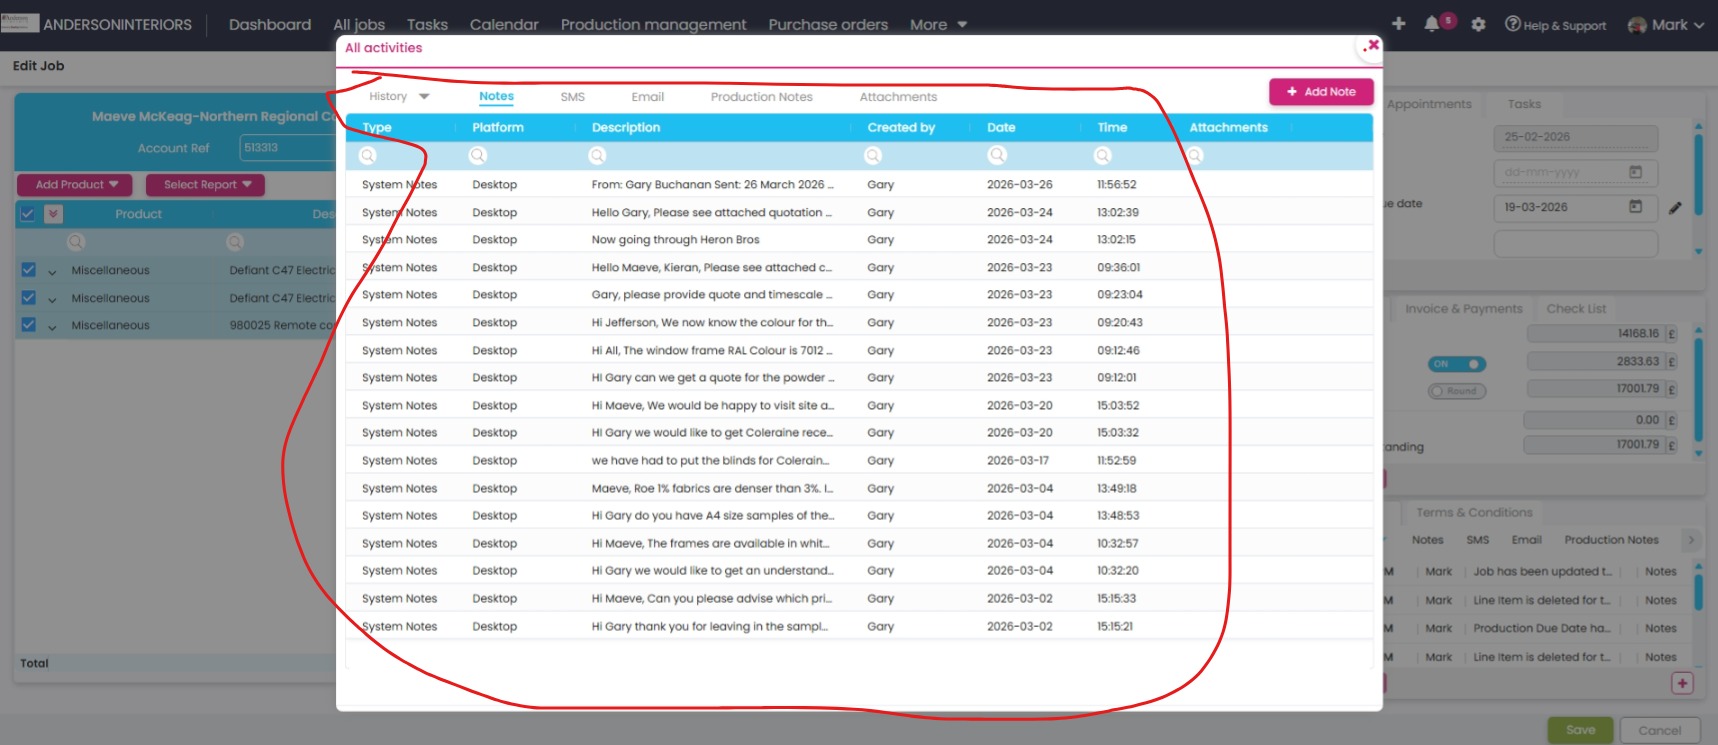Switch to the Production Notes tab
Image resolution: width=1718 pixels, height=745 pixels.
click(x=761, y=97)
